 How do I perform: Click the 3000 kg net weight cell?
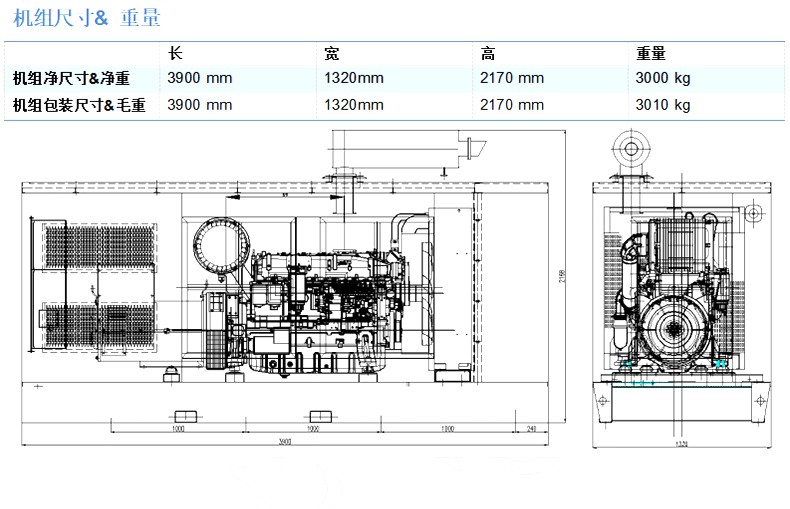(x=663, y=78)
